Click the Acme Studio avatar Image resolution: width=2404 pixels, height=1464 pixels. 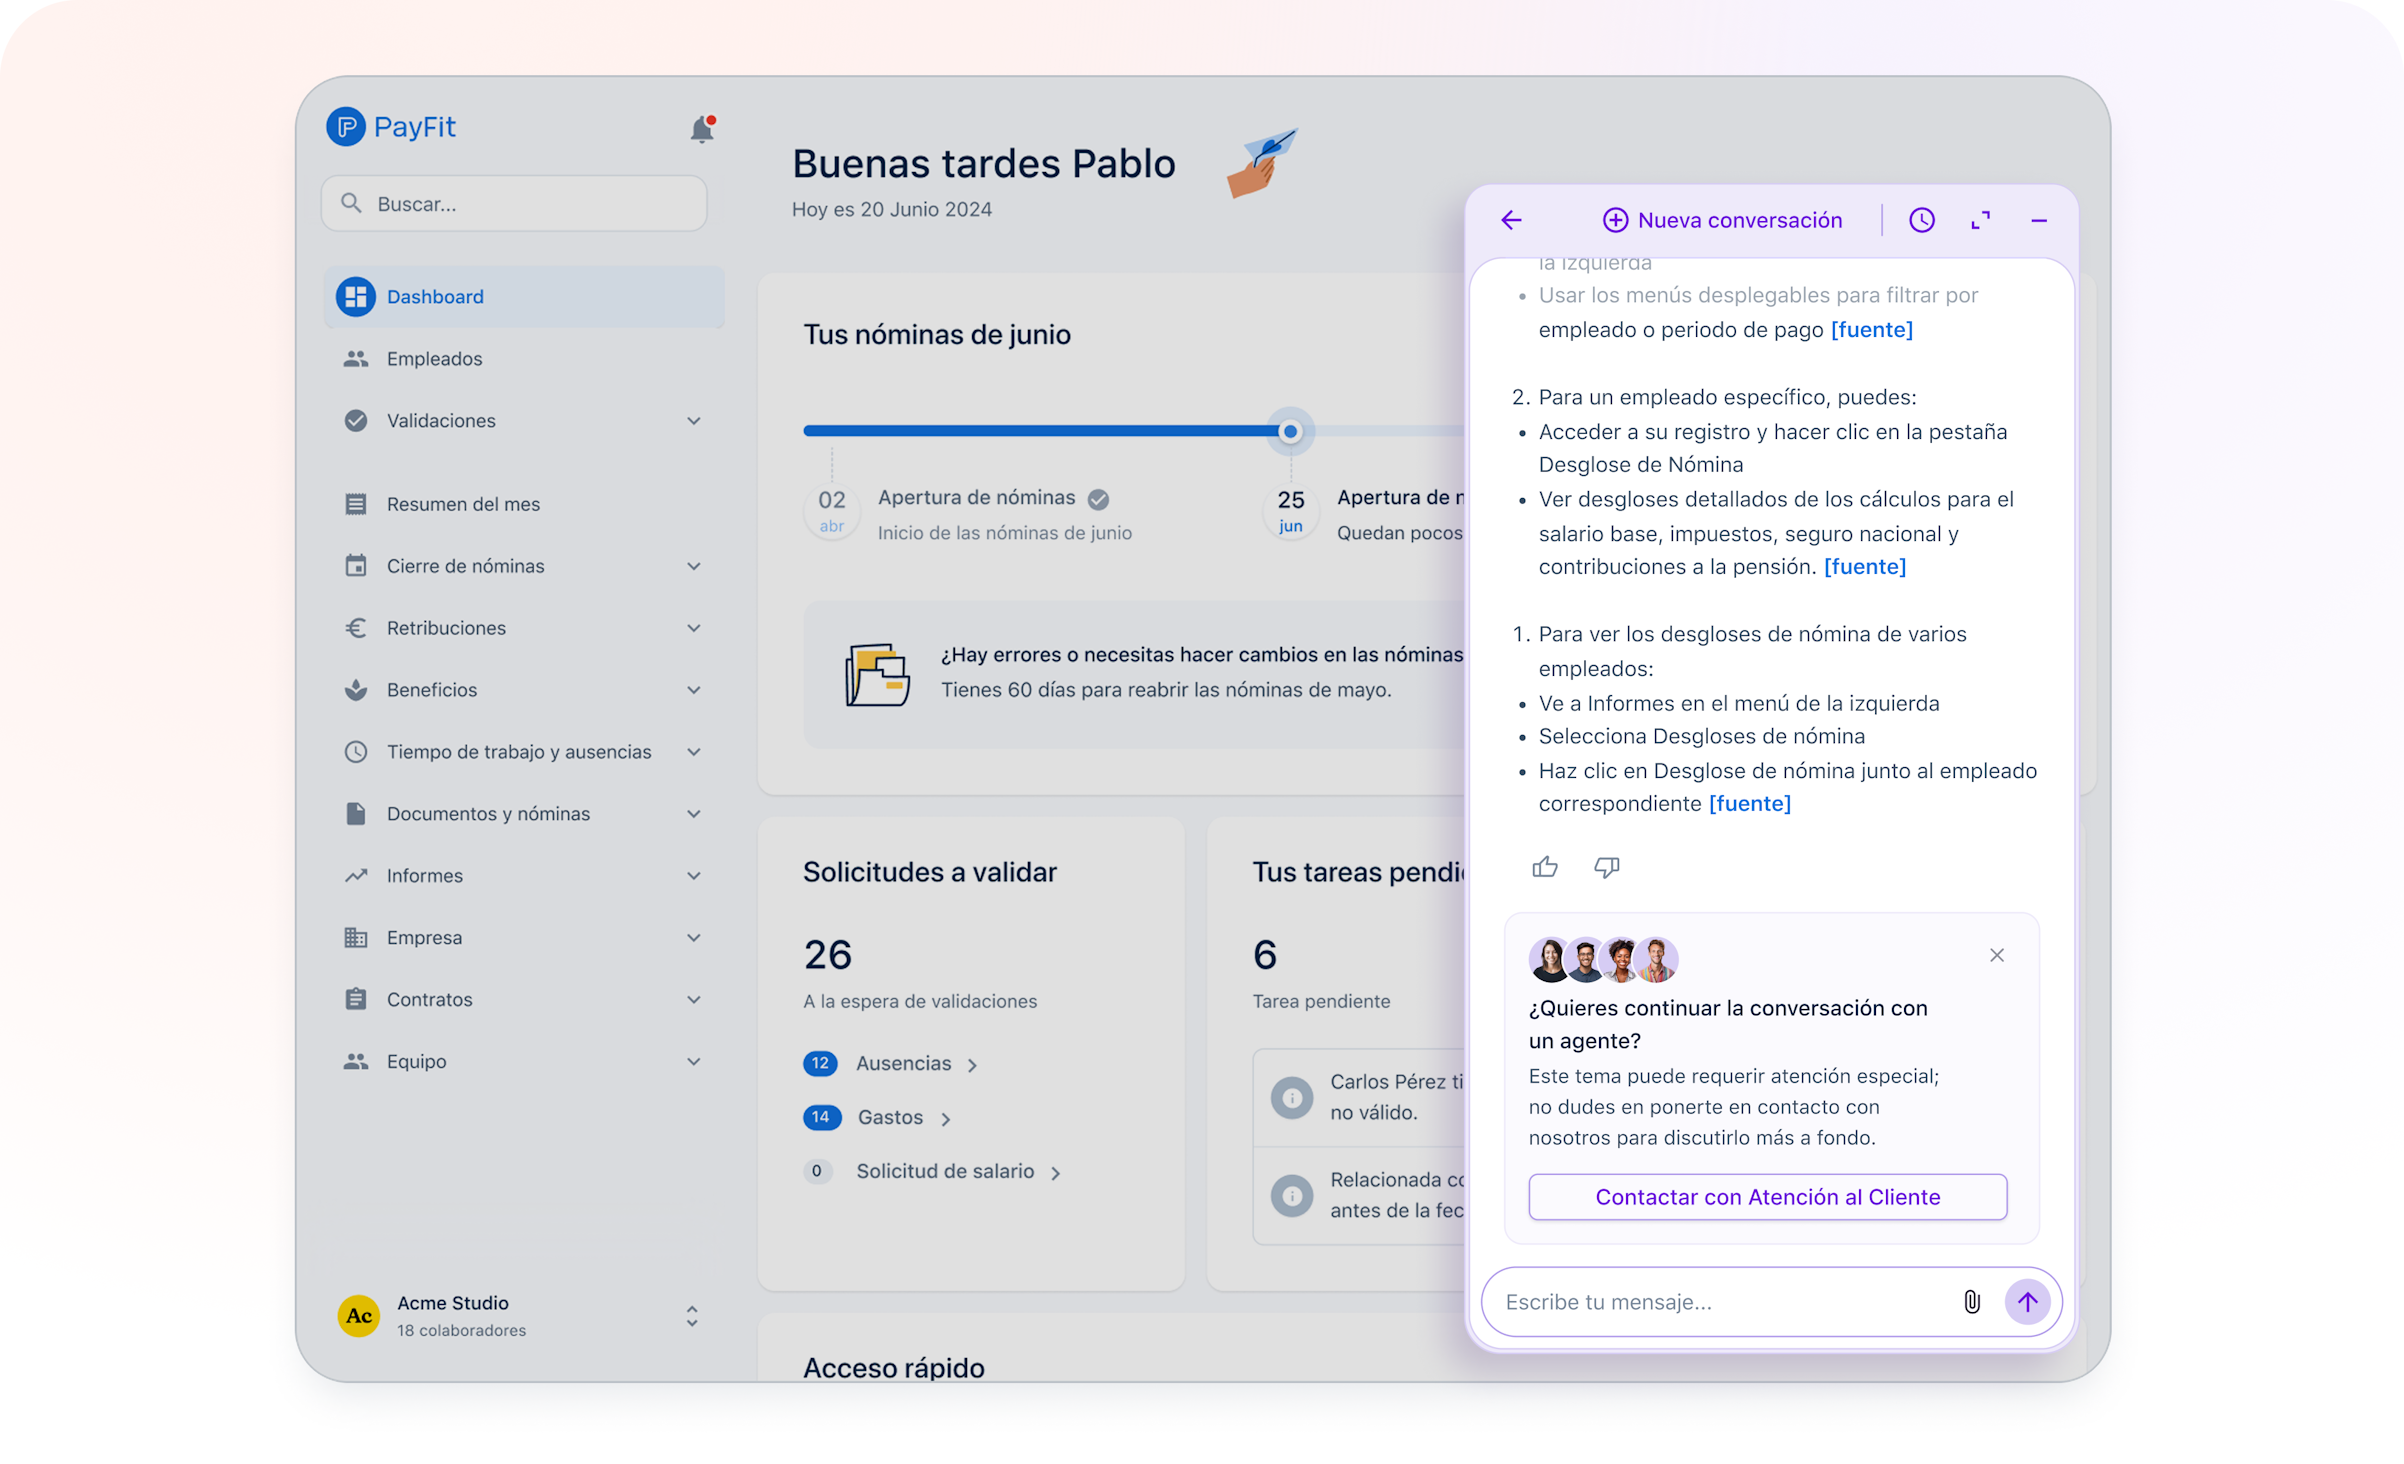click(x=359, y=1317)
